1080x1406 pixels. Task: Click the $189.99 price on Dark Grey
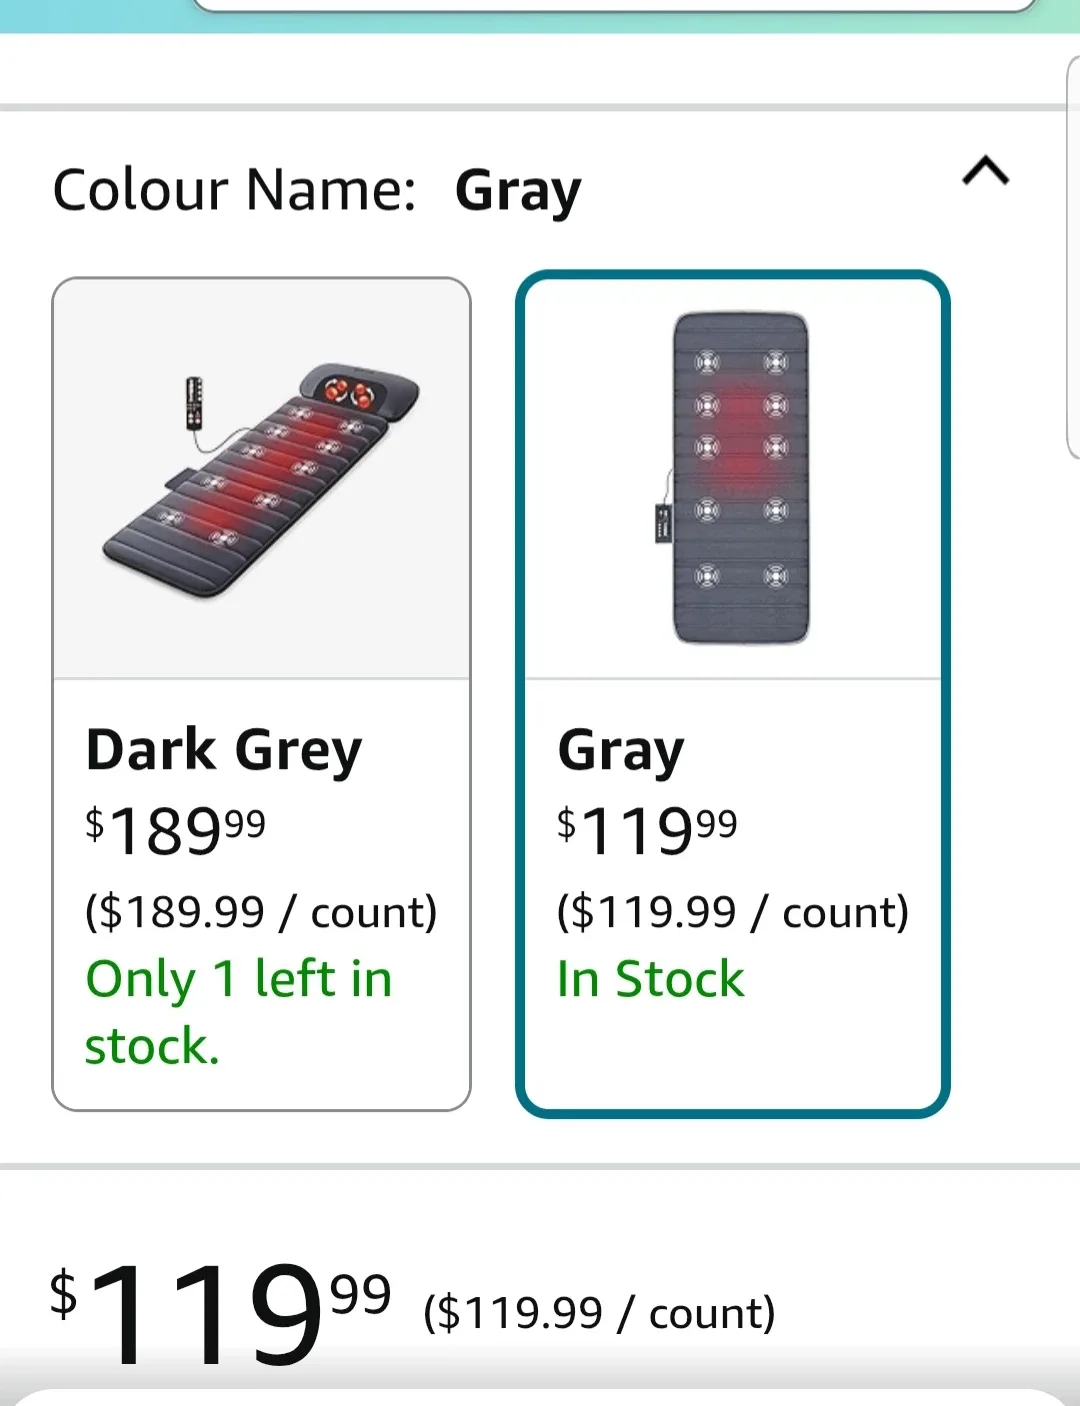click(x=176, y=830)
